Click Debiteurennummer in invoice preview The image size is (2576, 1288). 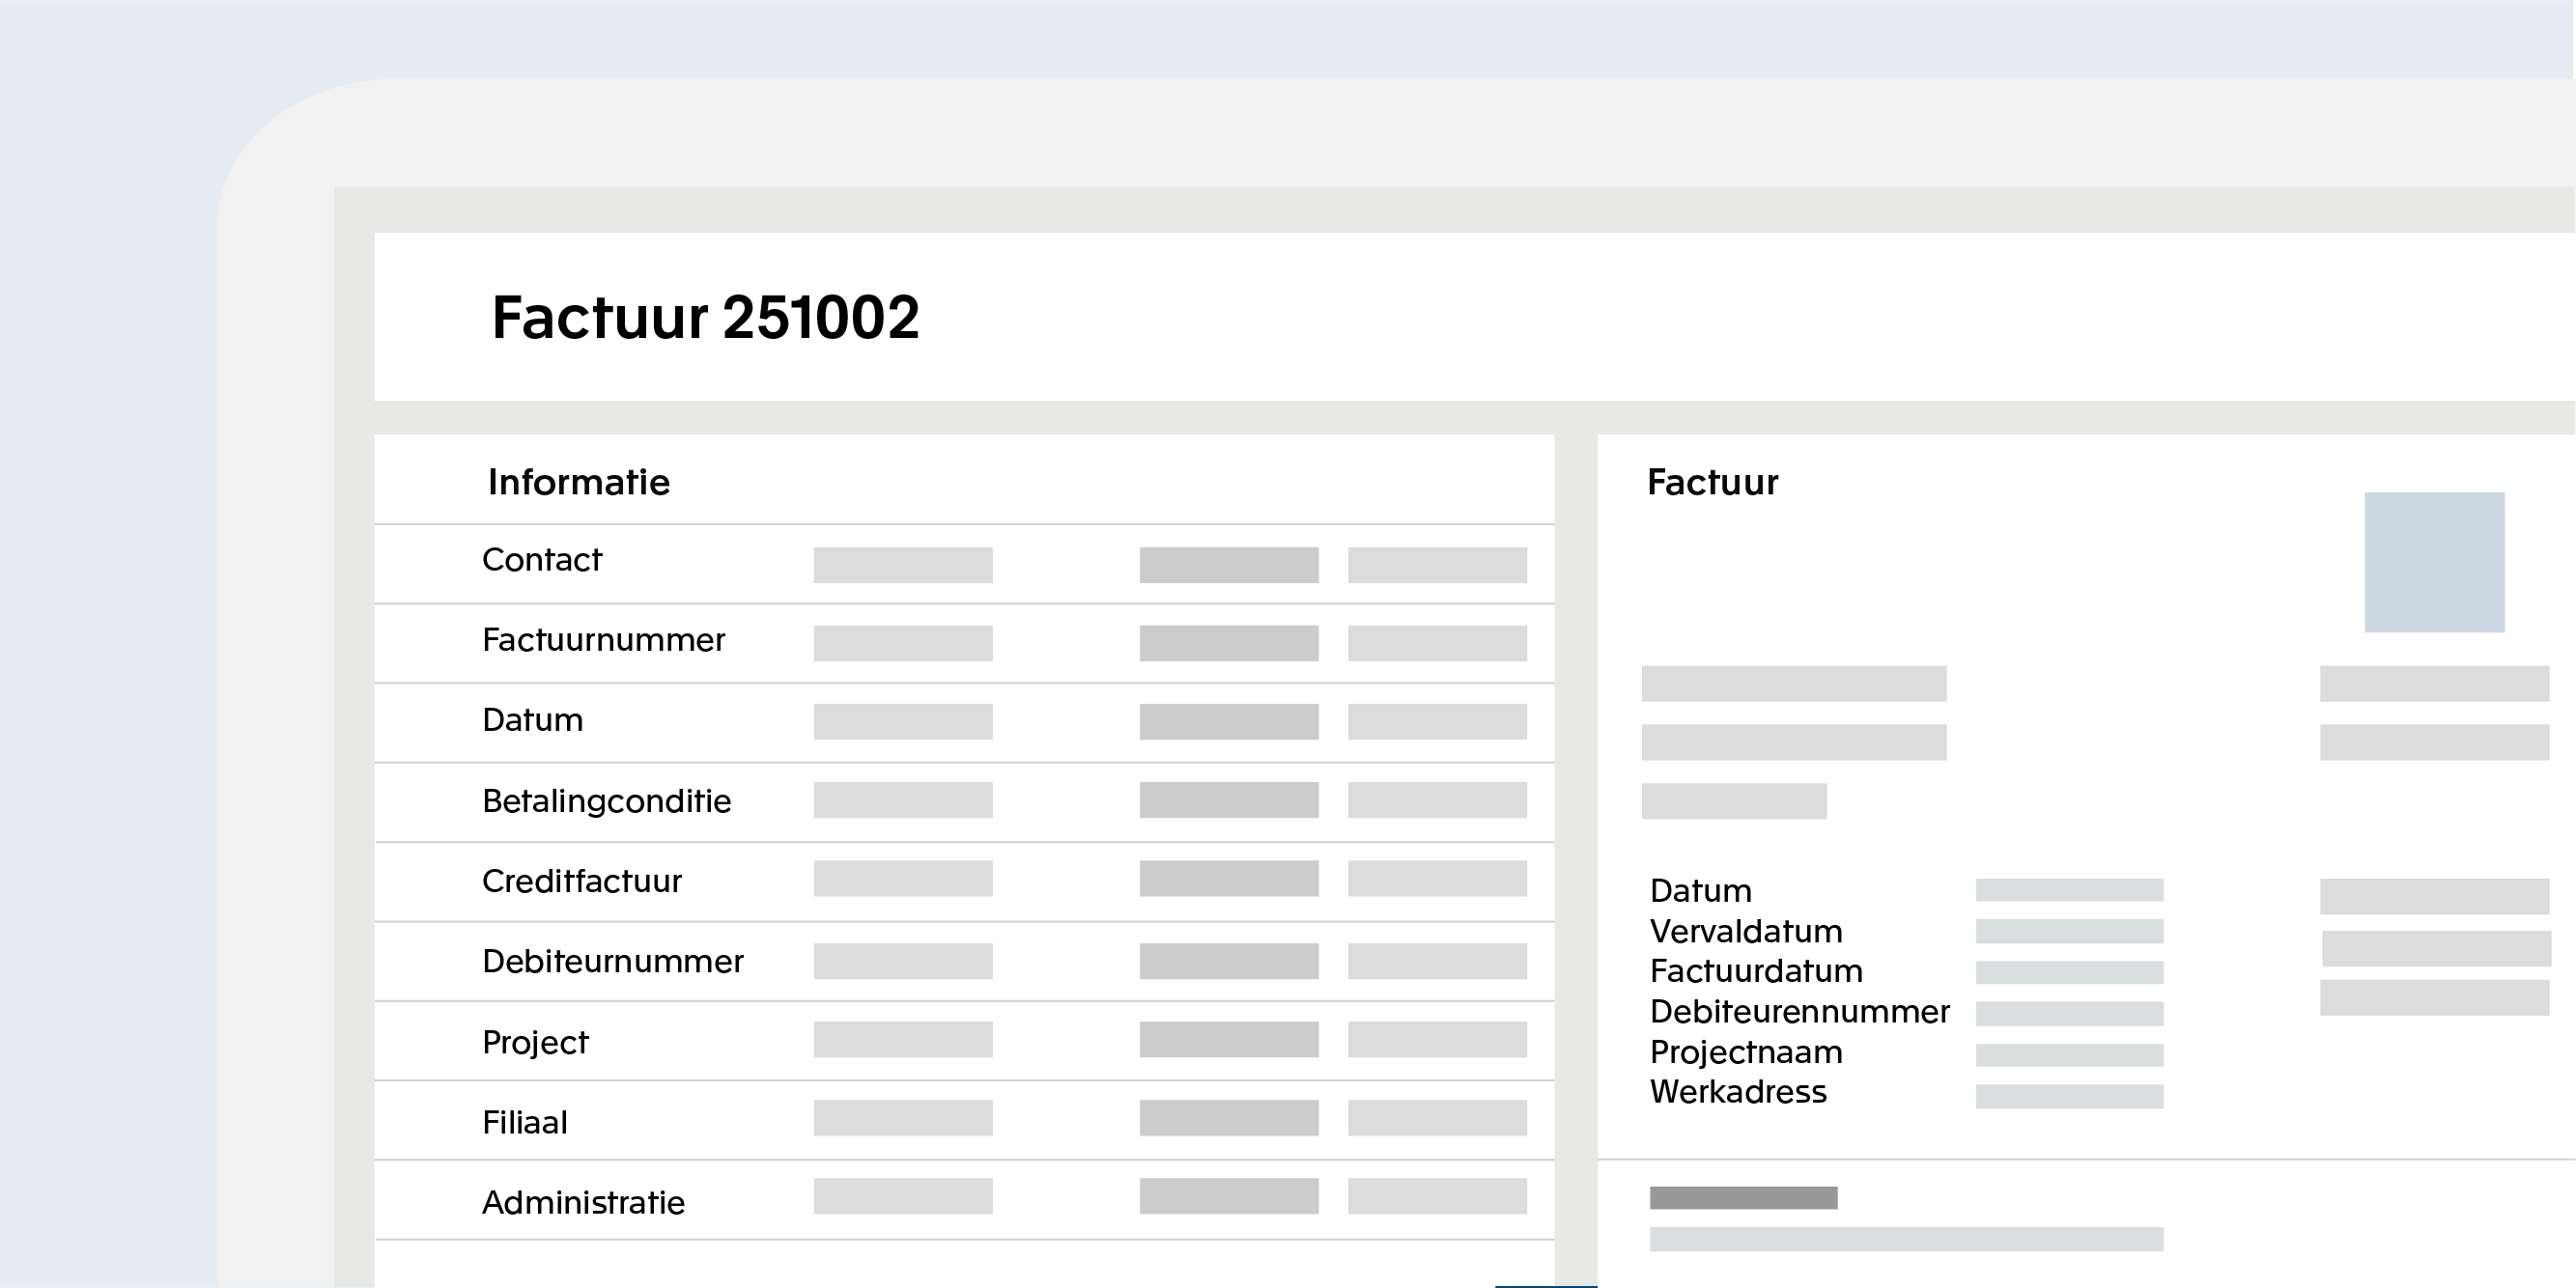tap(1799, 1011)
